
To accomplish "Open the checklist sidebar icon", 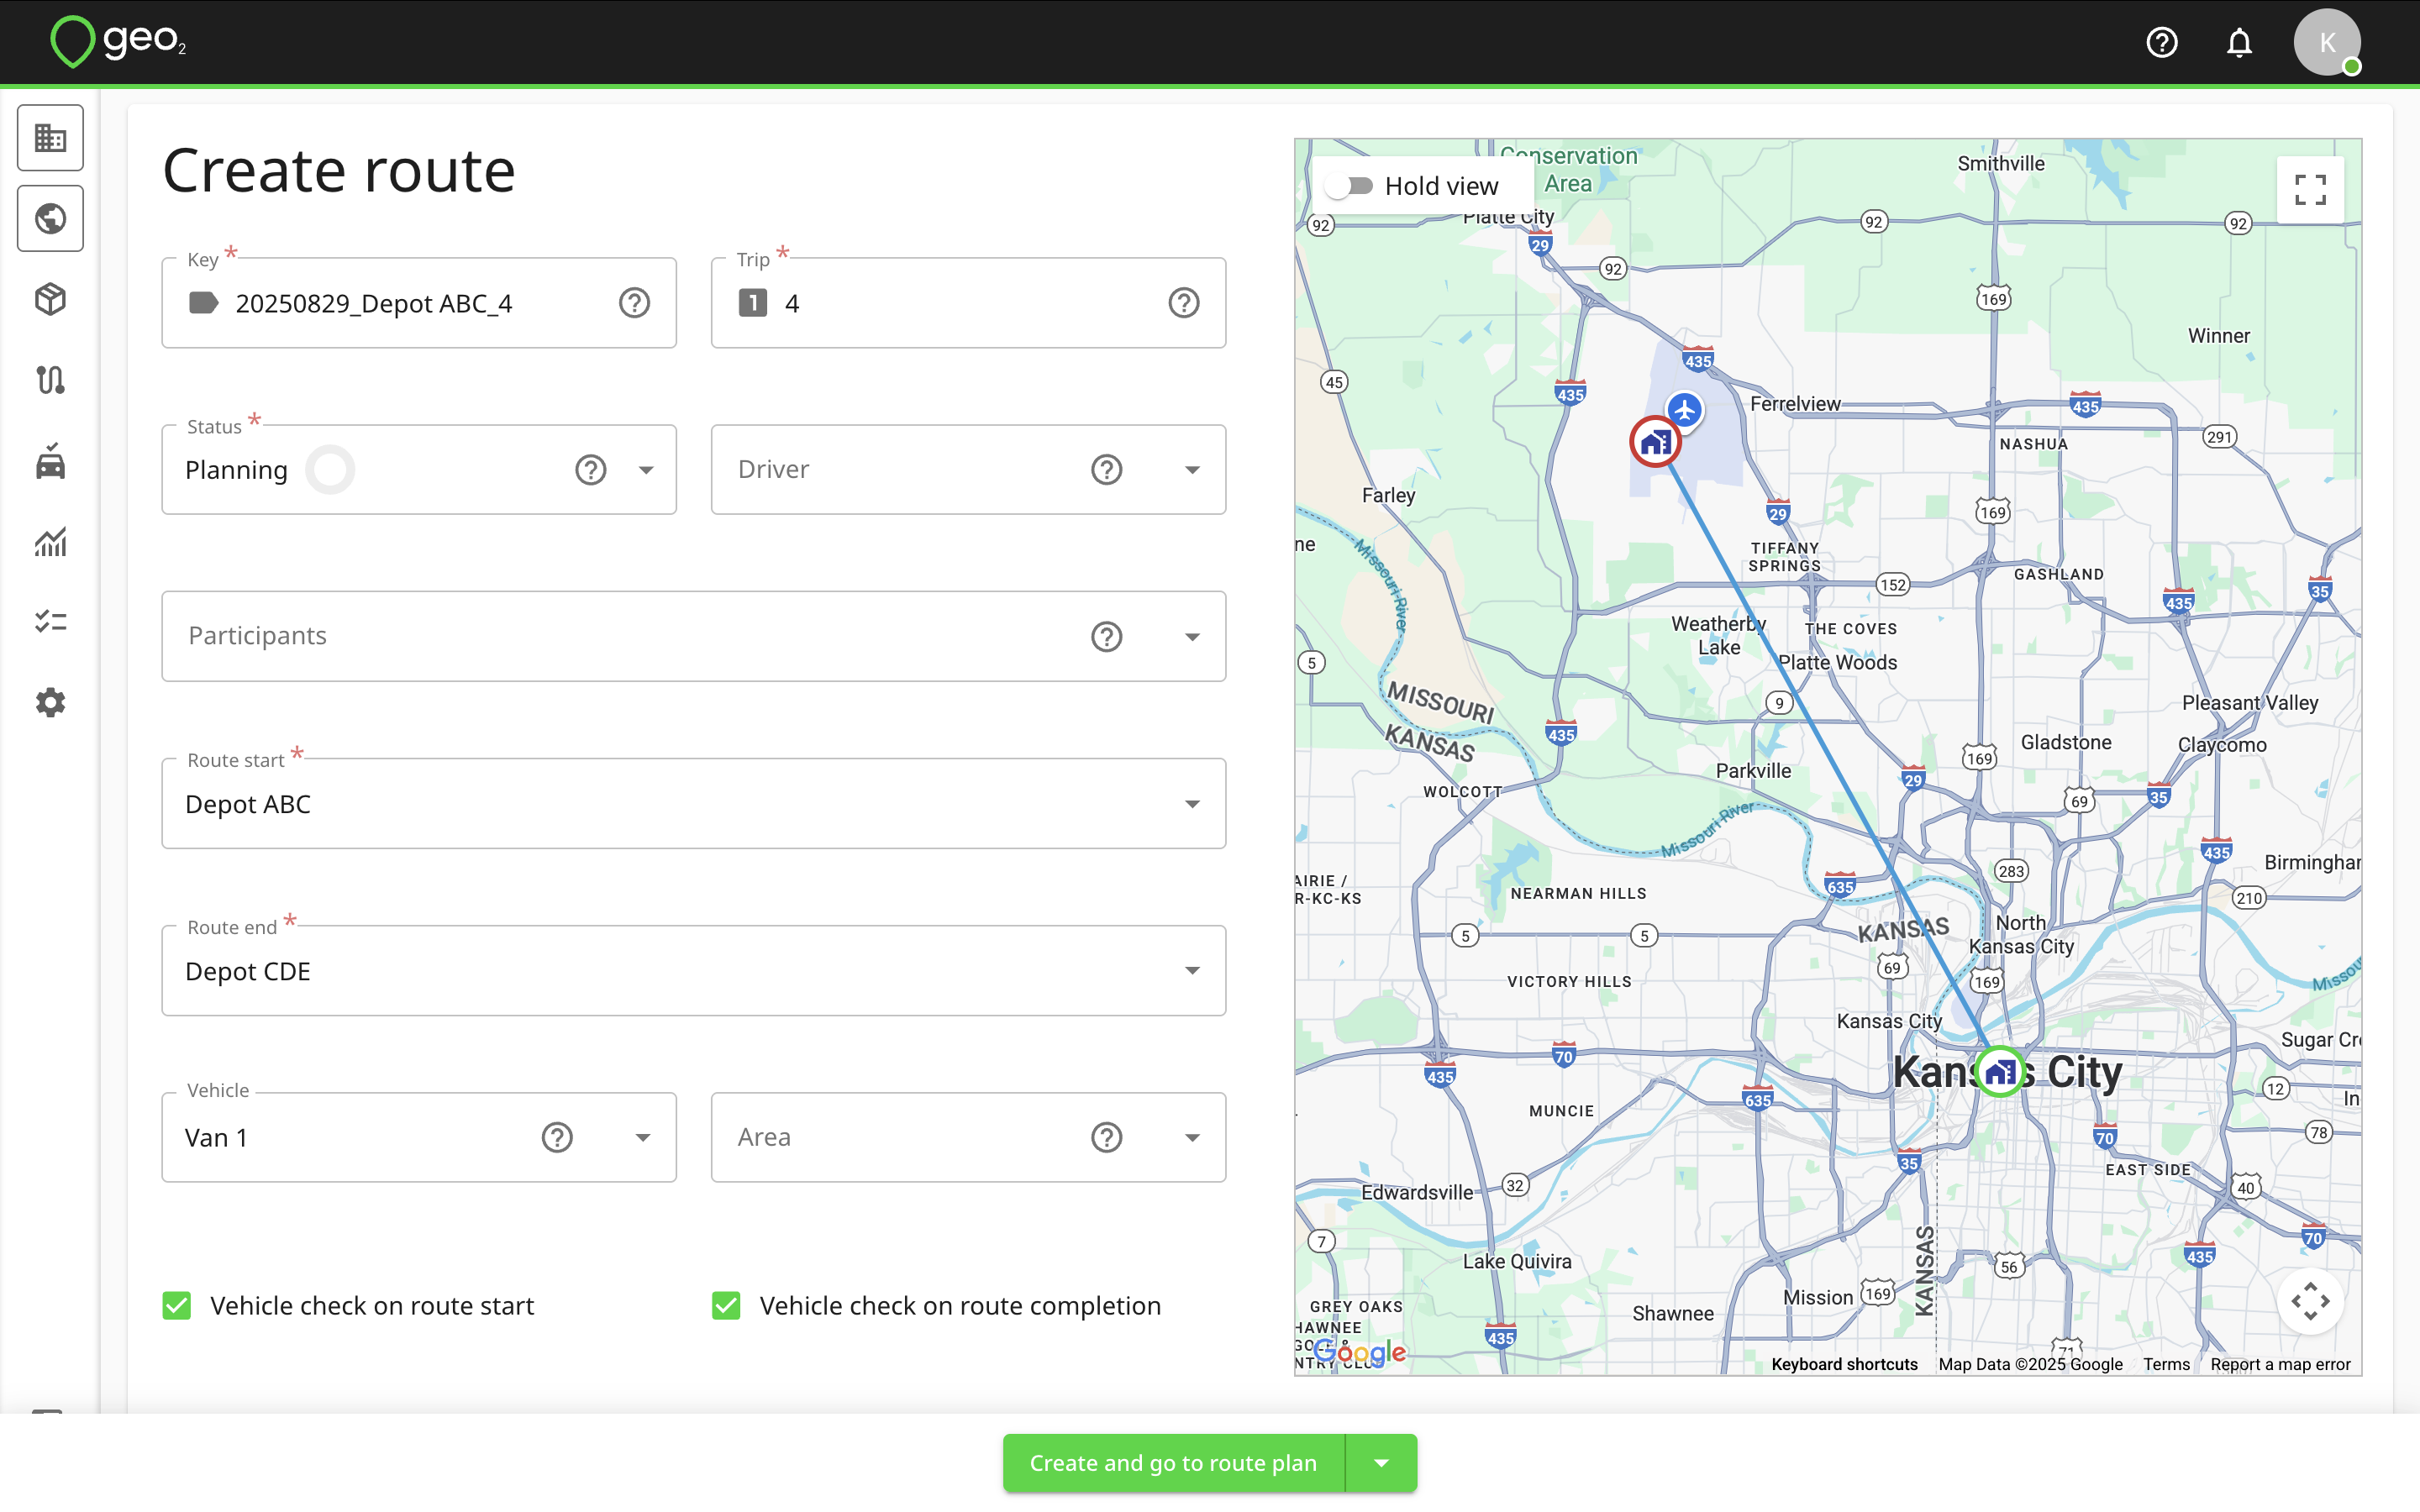I will 50,622.
